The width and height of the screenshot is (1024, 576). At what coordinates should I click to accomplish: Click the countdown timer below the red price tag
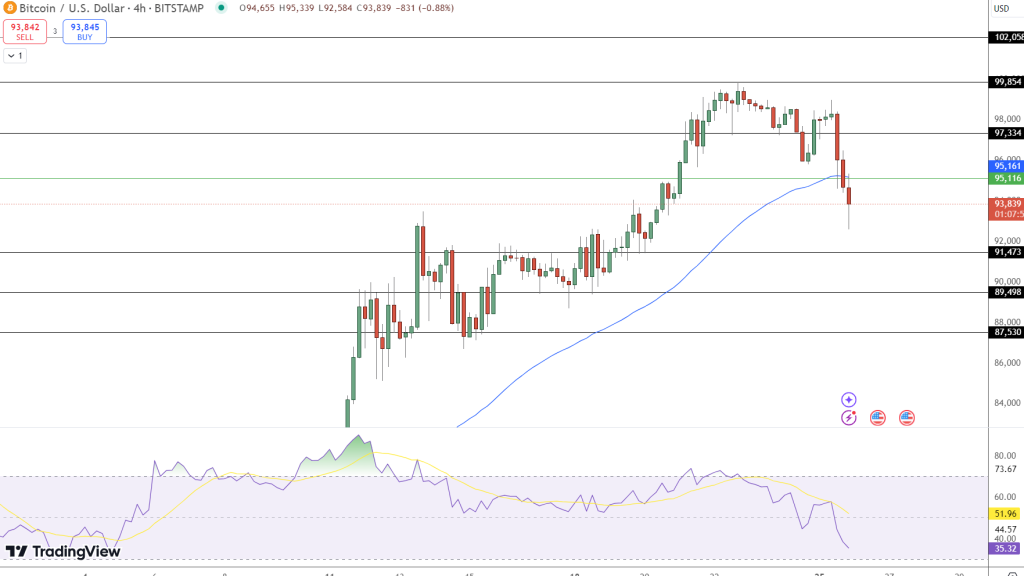click(x=1000, y=213)
